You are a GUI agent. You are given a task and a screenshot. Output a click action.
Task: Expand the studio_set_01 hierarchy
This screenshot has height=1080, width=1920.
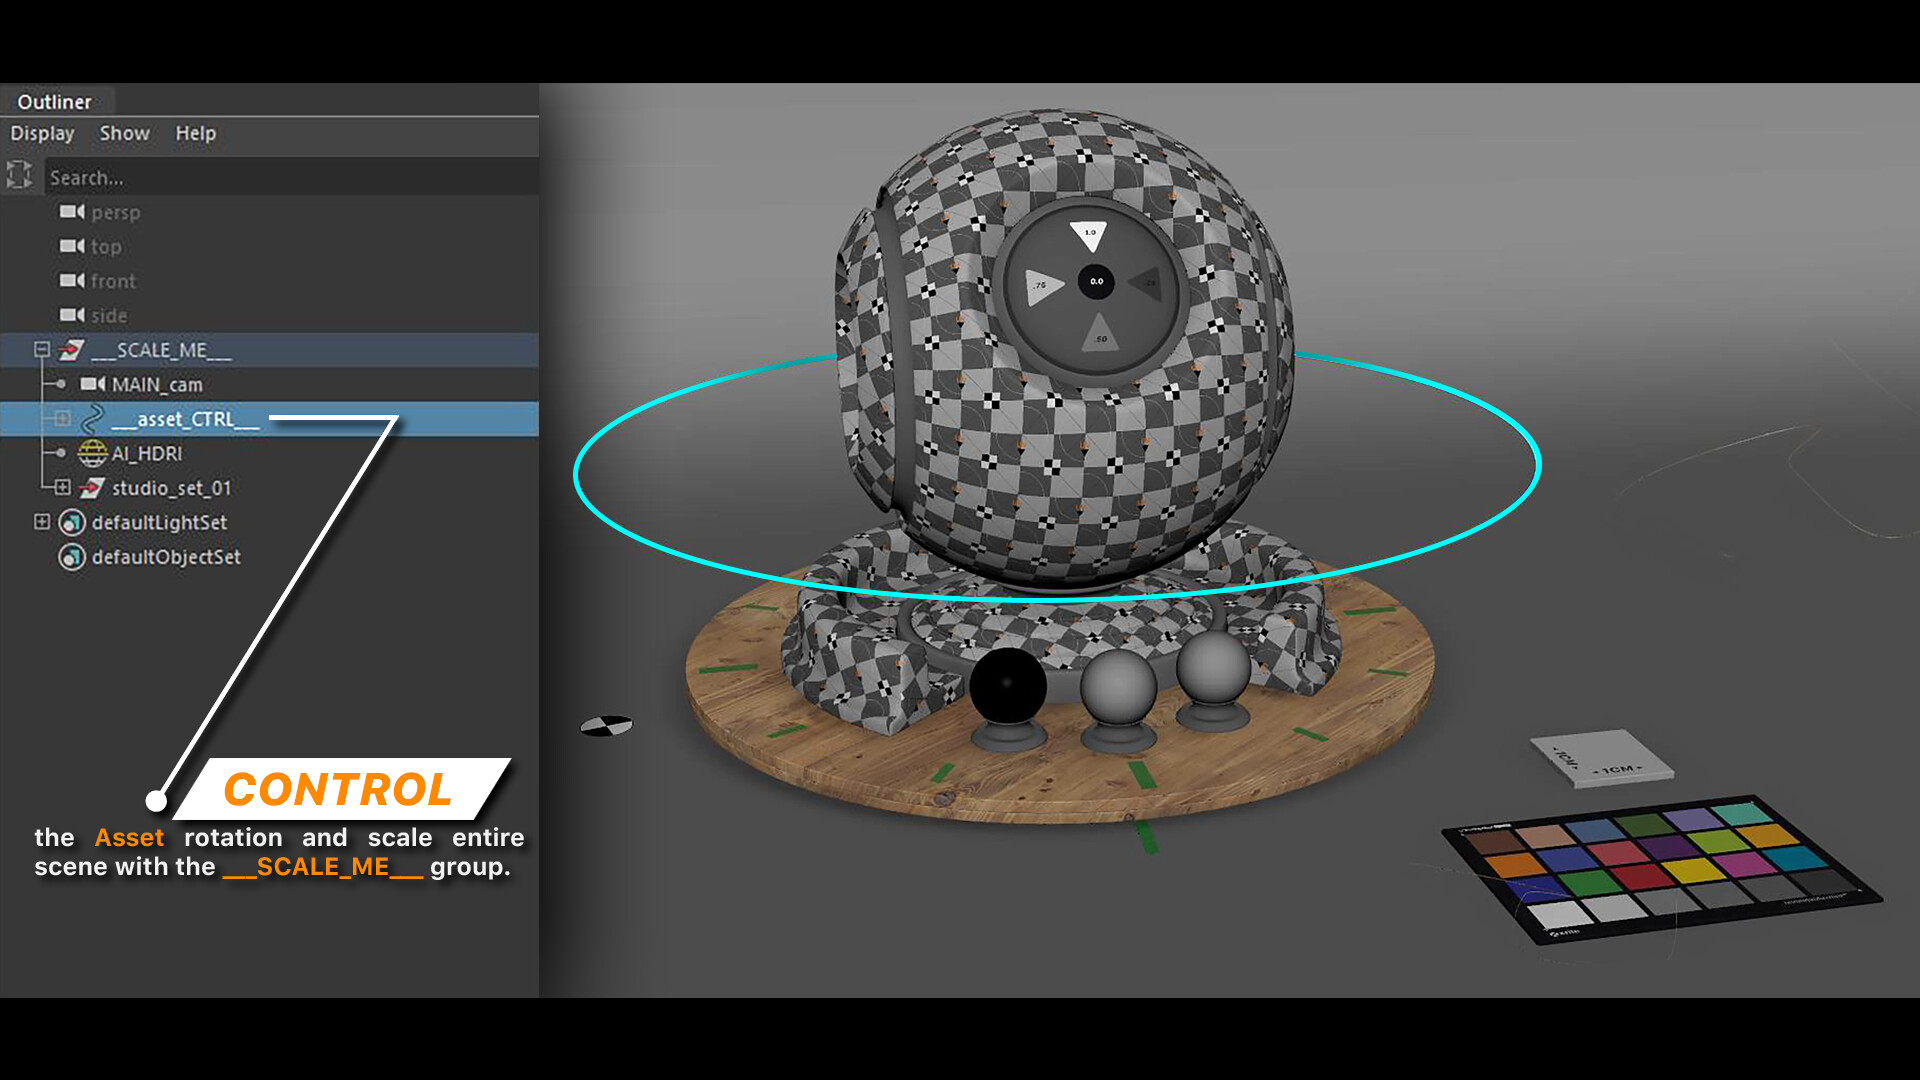point(64,488)
